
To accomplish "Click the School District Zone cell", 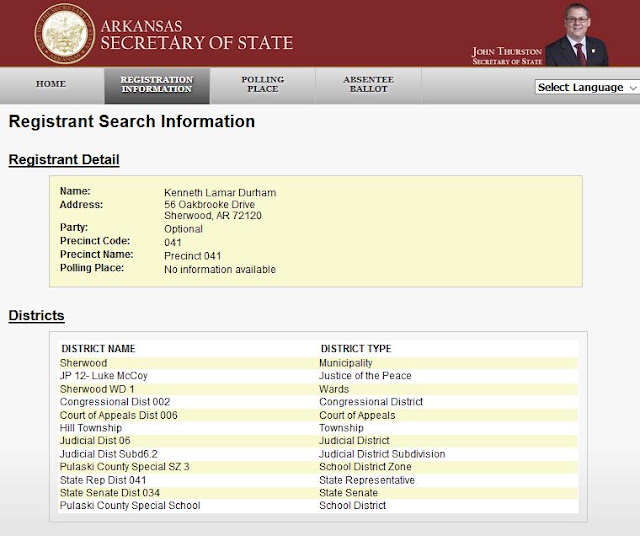I will 365,467.
